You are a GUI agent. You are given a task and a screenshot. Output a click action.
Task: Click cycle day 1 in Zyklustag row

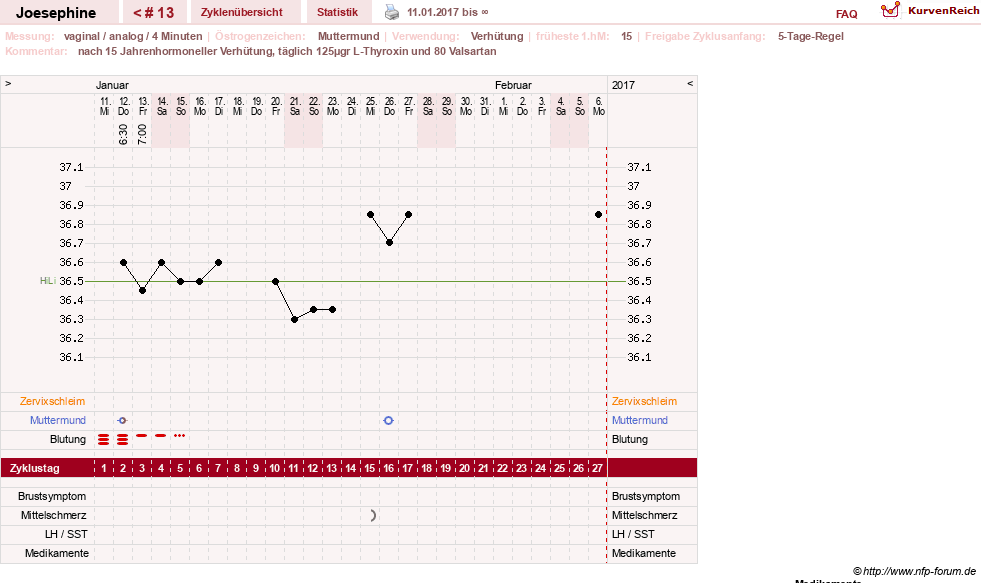point(104,468)
